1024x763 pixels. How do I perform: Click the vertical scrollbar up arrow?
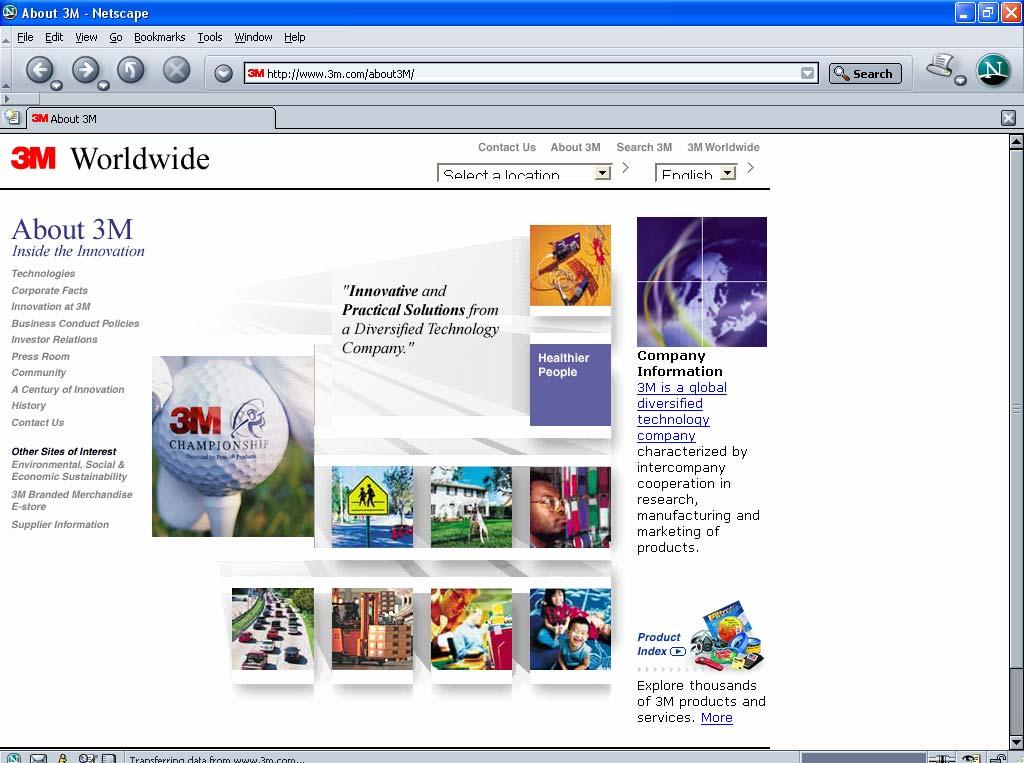tap(1016, 141)
